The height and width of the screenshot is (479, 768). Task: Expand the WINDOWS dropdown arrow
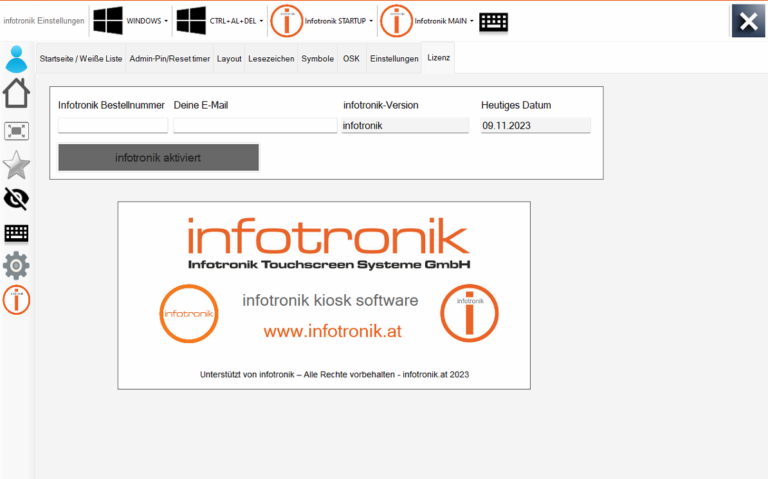tap(166, 21)
